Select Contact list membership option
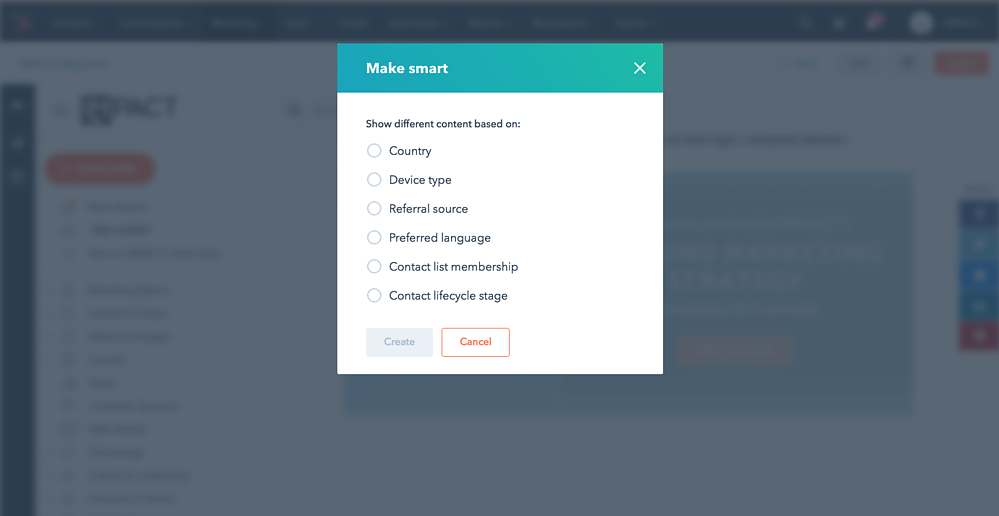 pos(374,266)
